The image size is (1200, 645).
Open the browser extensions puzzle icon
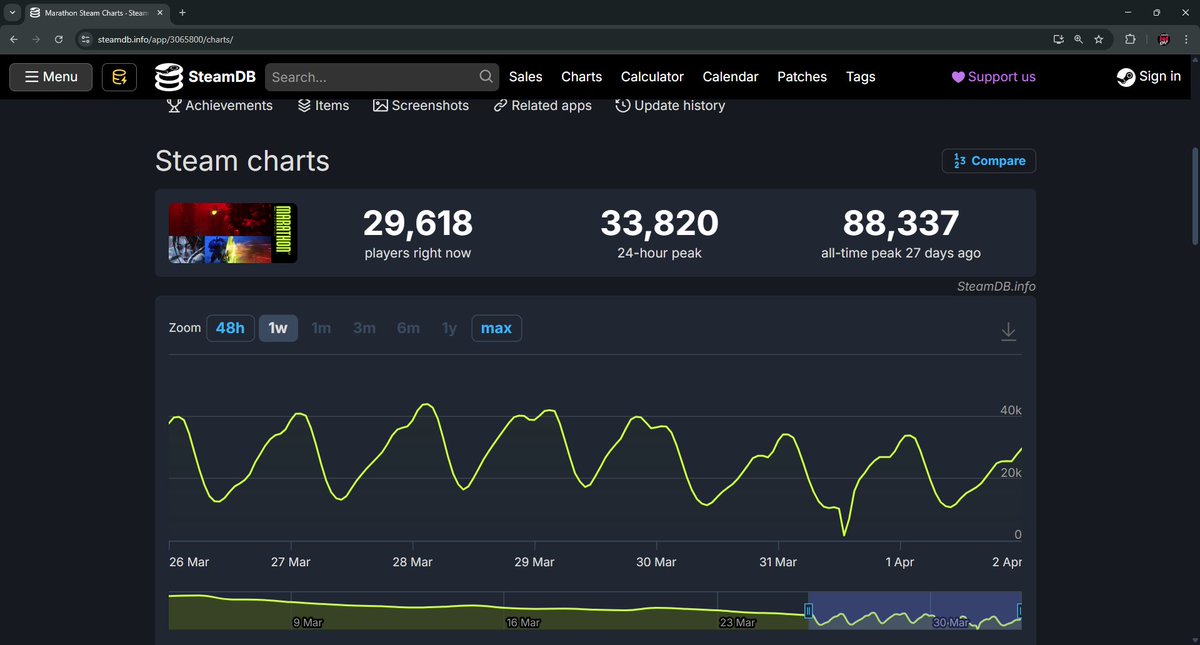[x=1130, y=39]
